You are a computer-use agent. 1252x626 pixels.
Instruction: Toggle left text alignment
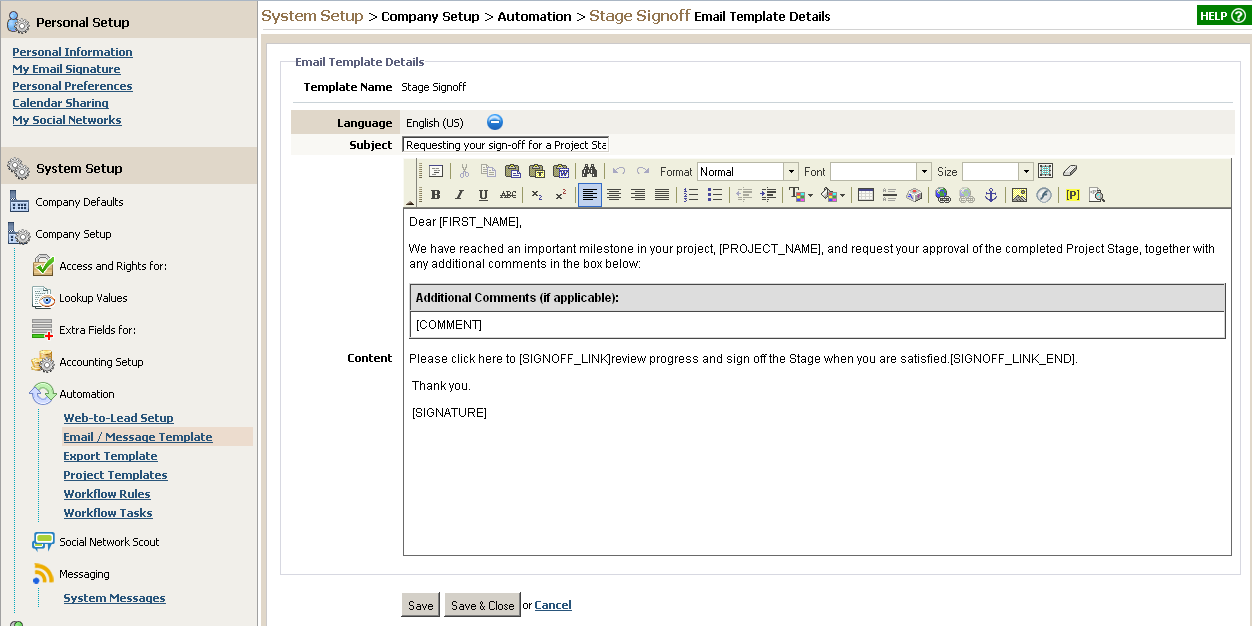(590, 195)
